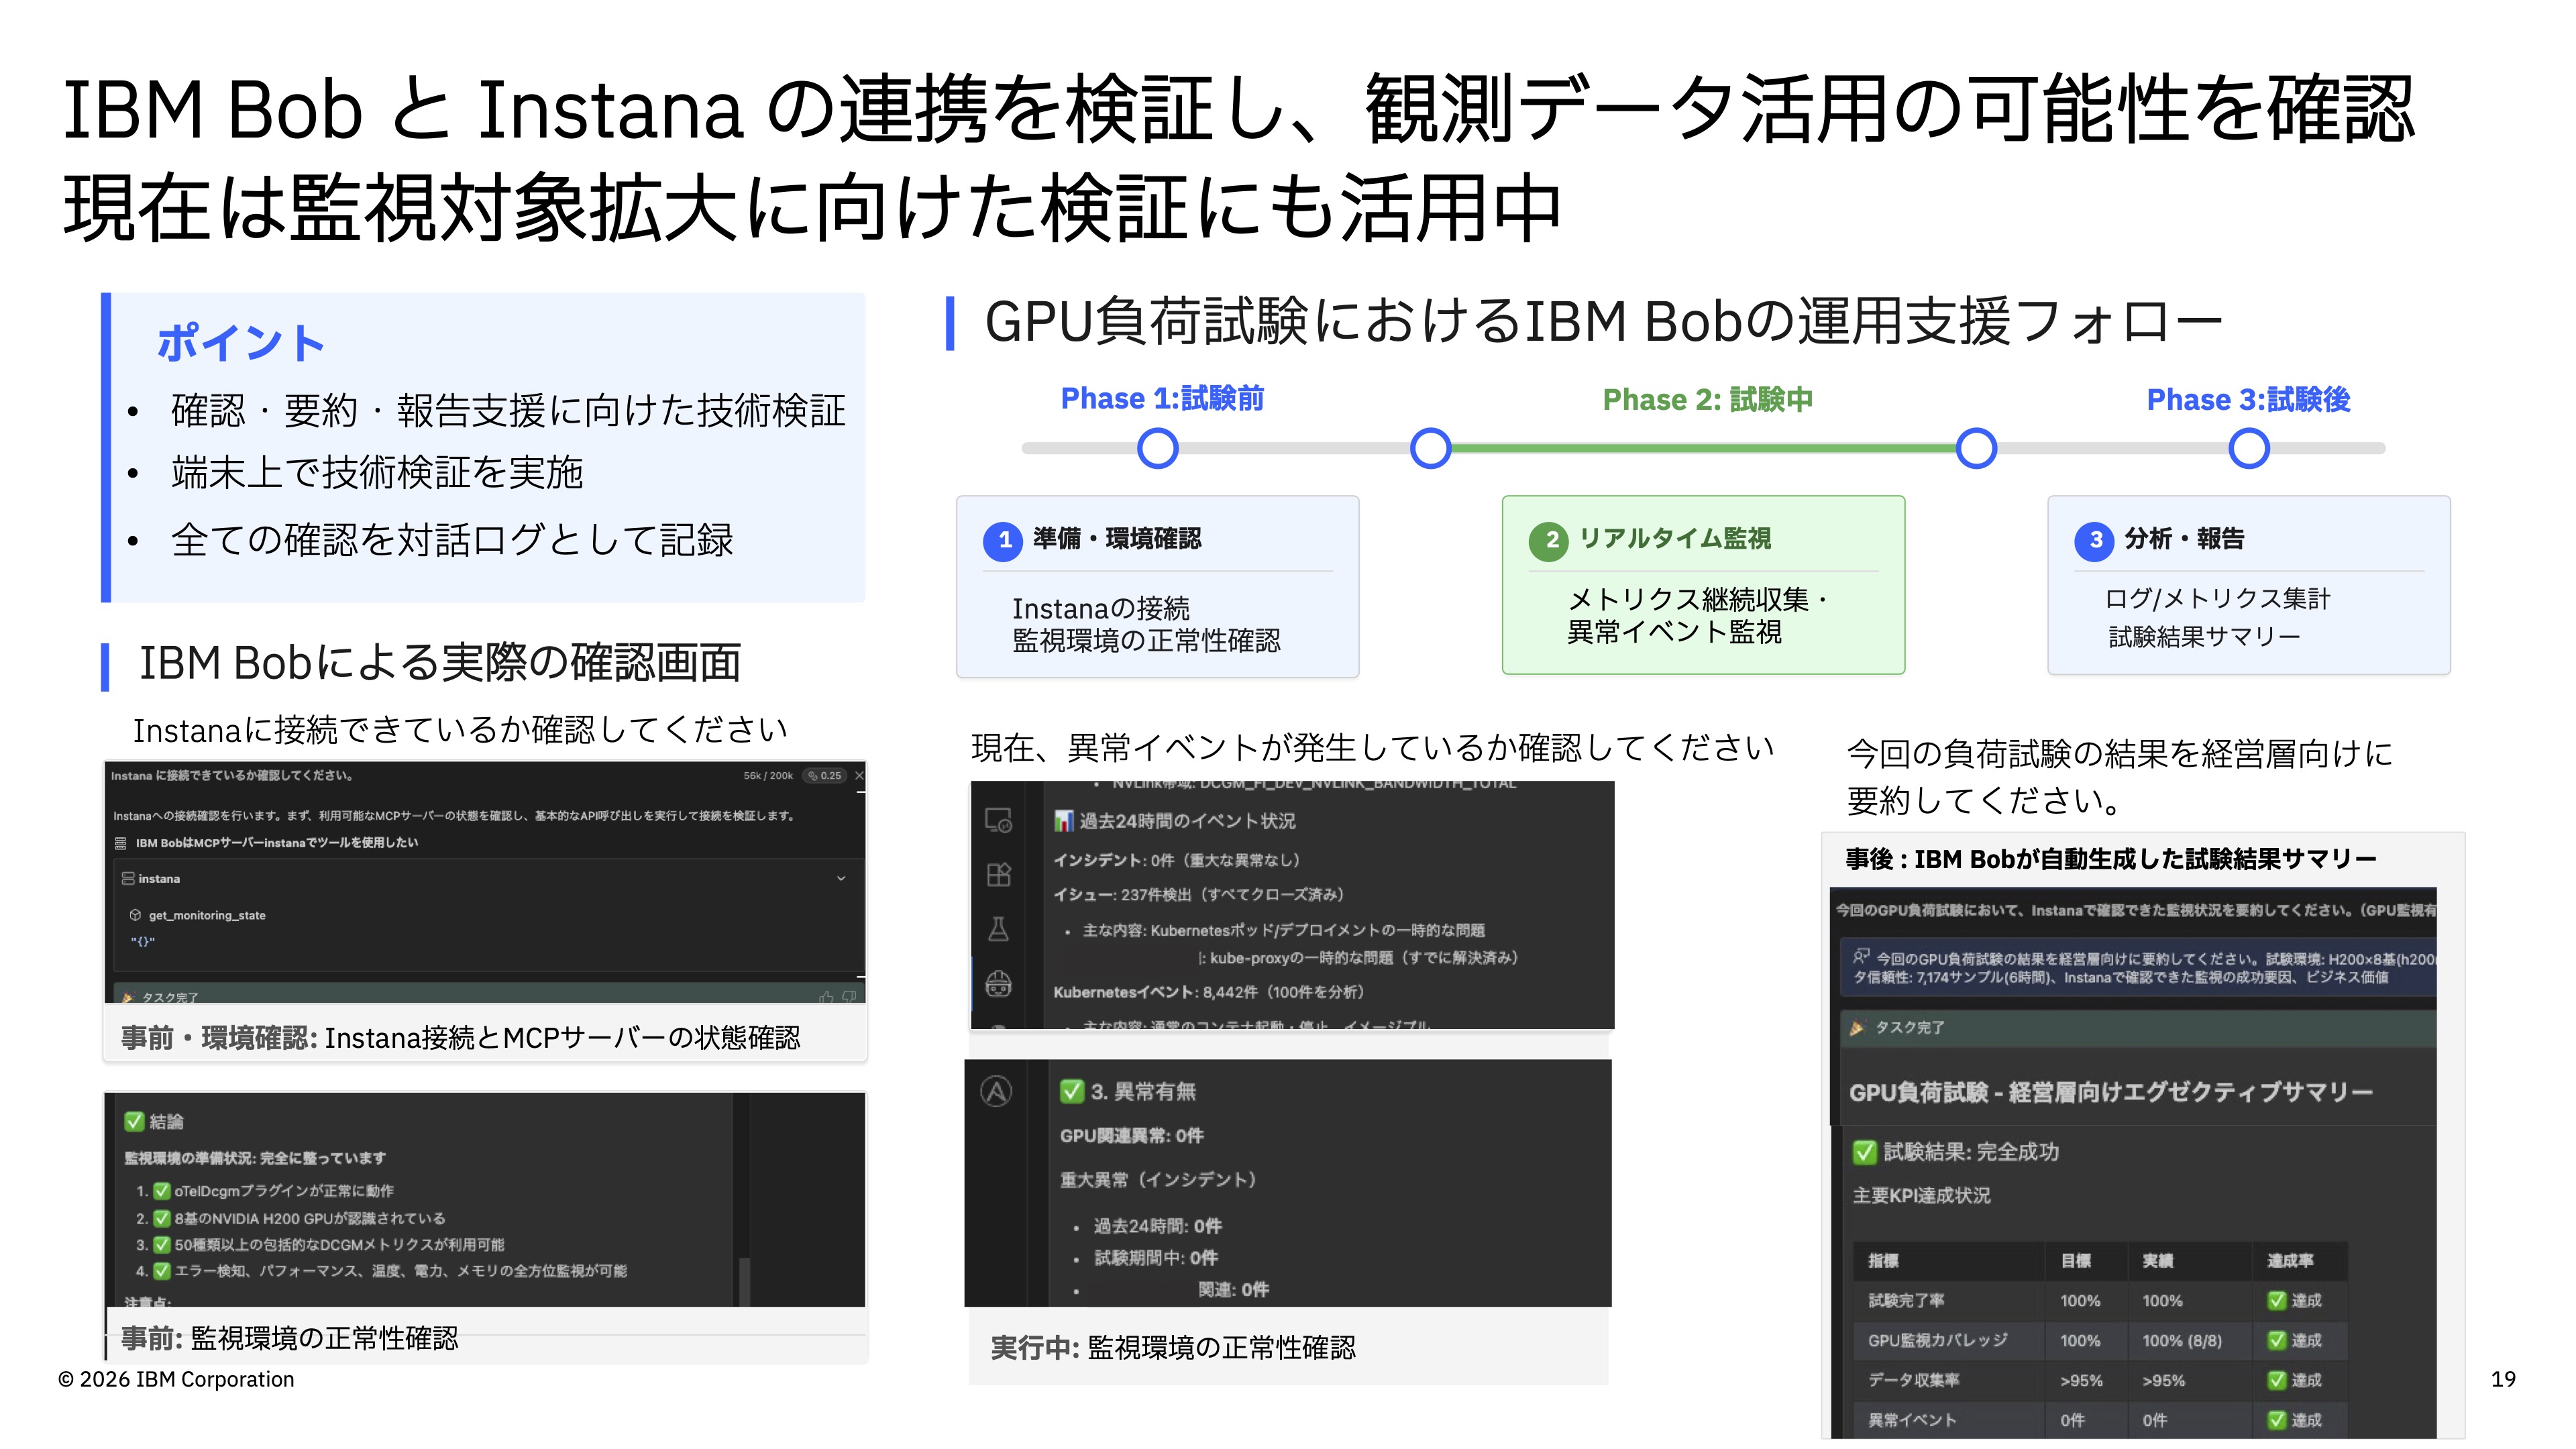Collapse the instana MCP server section
Viewport: 2576px width, 1449px height.
[x=841, y=878]
